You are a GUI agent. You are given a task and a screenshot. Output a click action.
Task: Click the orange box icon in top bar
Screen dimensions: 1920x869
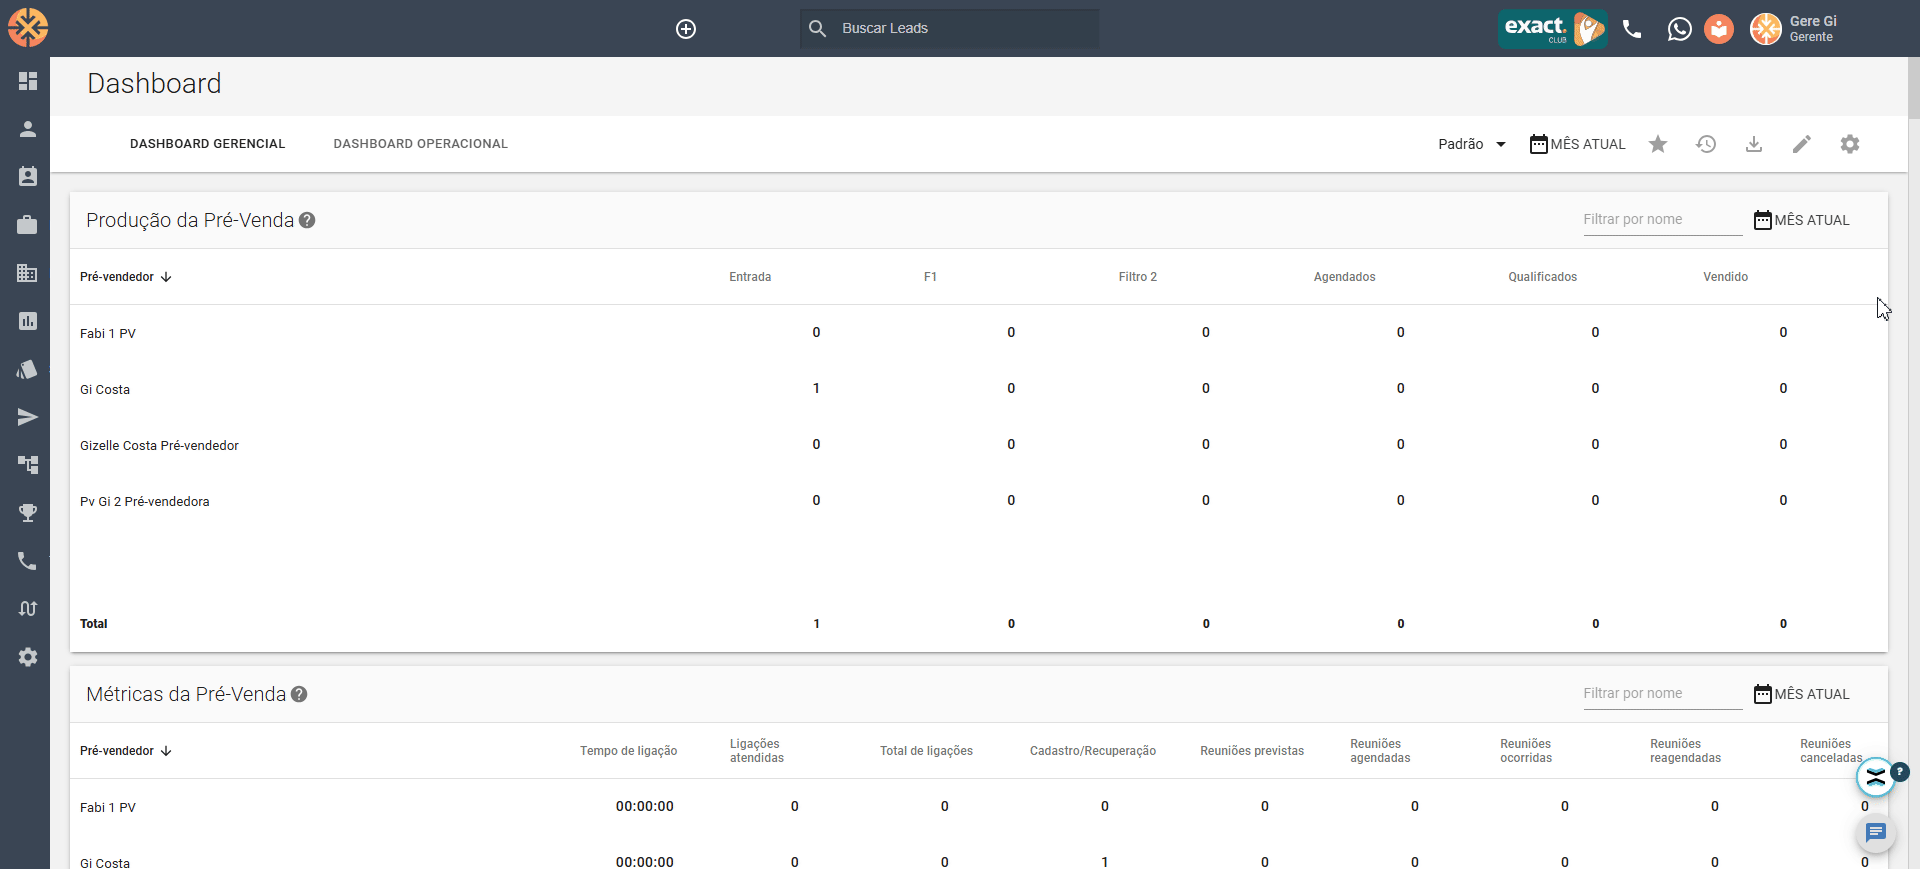coord(1719,29)
